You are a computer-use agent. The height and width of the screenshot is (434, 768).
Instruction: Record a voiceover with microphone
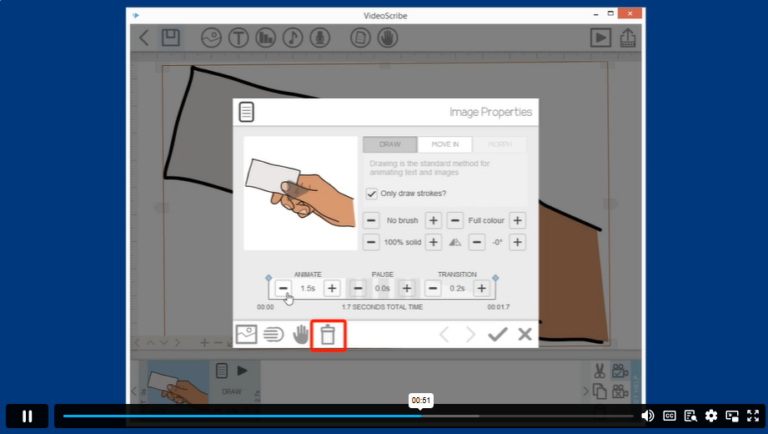coord(320,38)
